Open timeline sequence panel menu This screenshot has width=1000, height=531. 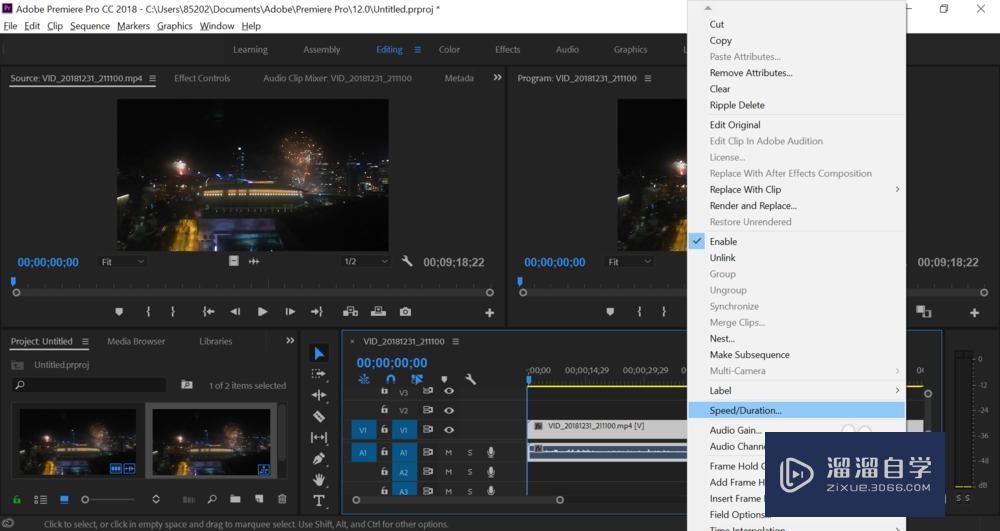point(455,341)
